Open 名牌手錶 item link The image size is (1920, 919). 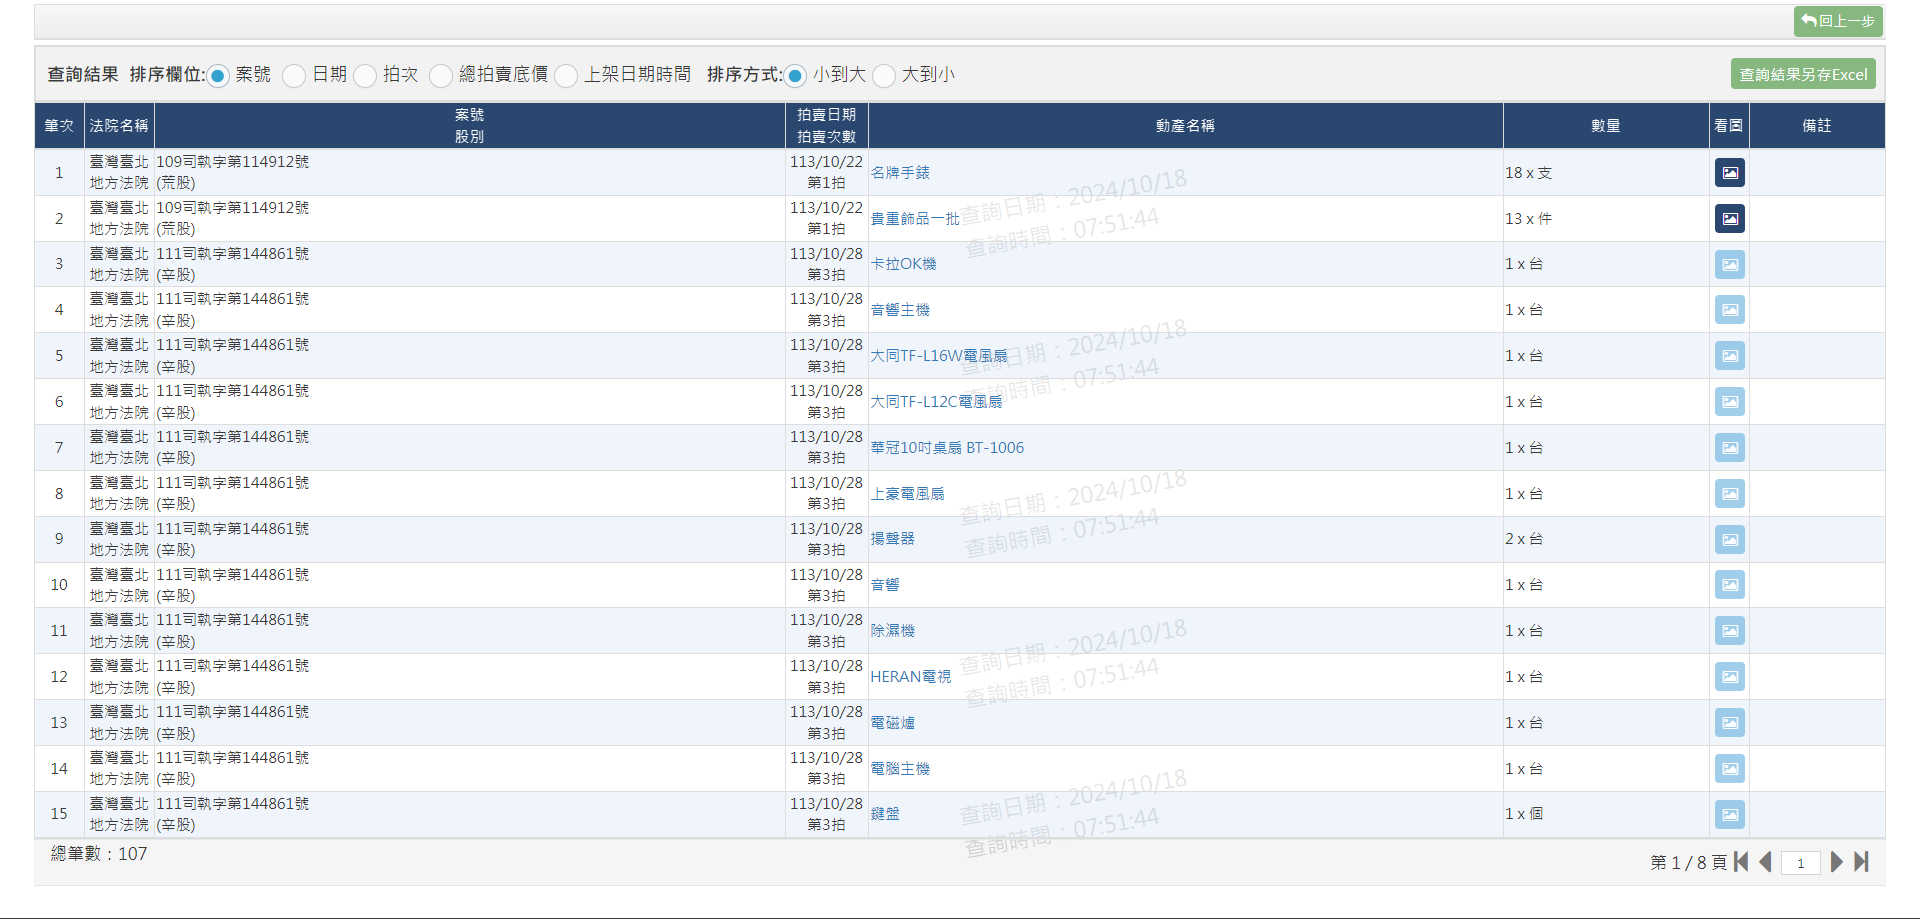pyautogui.click(x=900, y=173)
